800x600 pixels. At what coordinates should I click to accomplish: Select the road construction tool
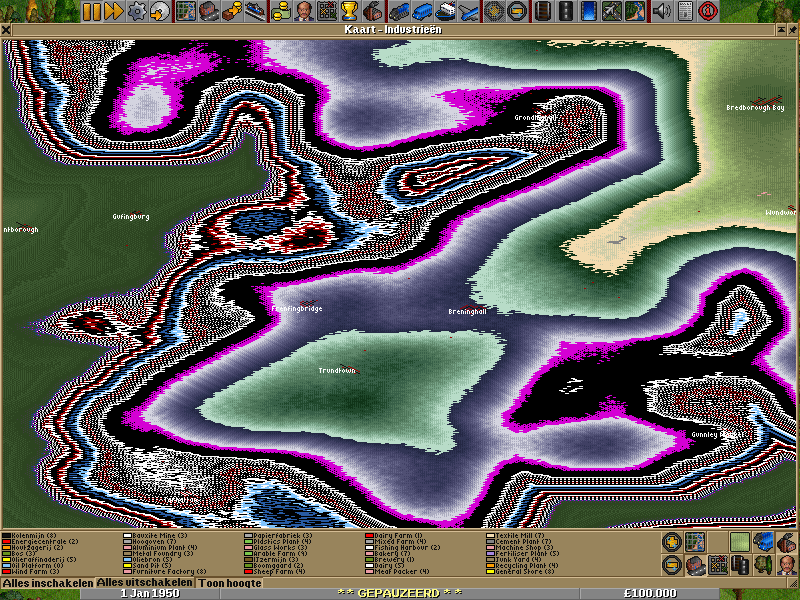tap(565, 11)
